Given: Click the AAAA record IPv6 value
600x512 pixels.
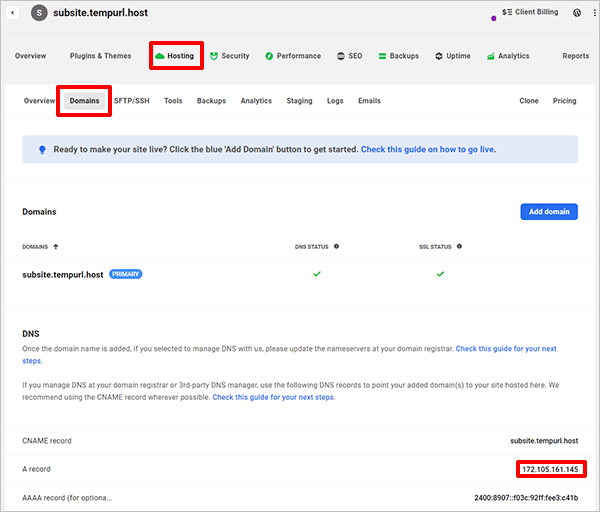Looking at the screenshot, I should (526, 498).
